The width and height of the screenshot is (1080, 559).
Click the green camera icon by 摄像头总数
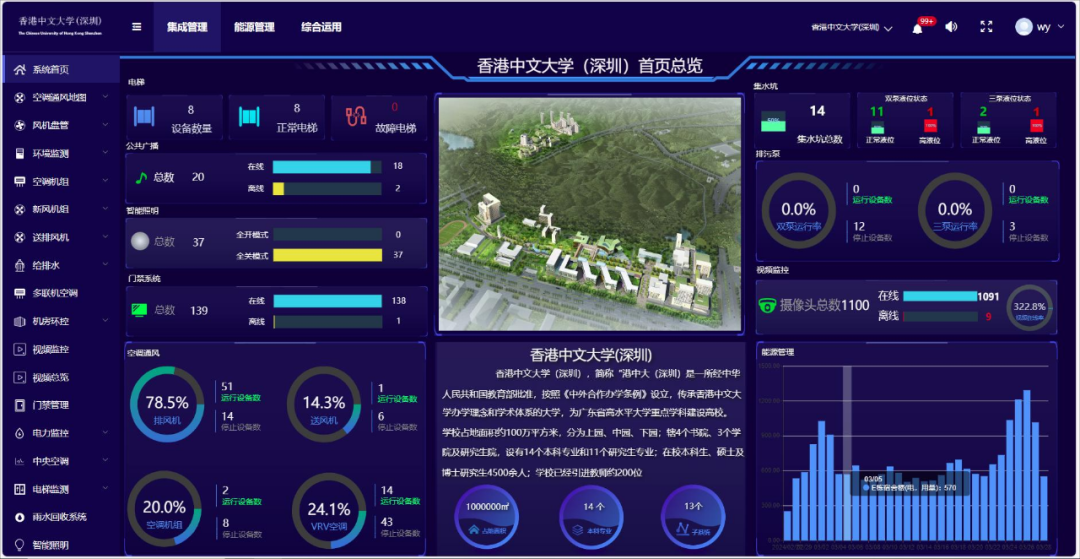[767, 305]
